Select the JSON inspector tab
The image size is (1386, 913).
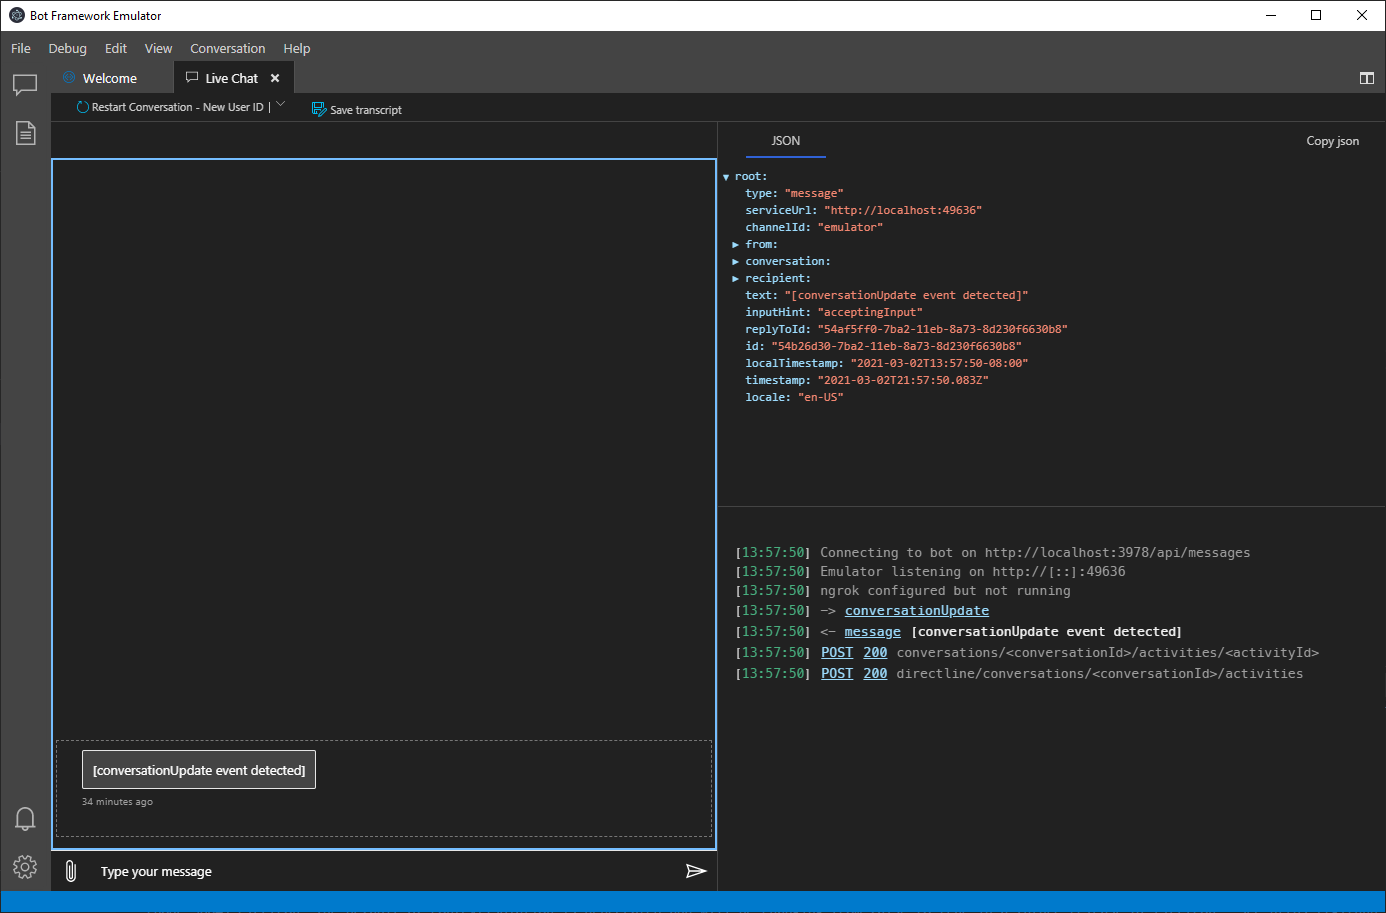786,141
